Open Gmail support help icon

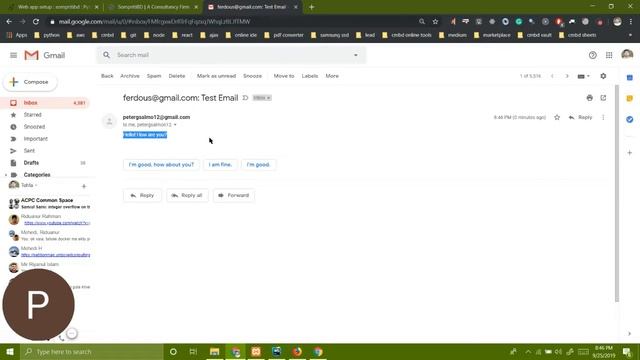pyautogui.click(x=593, y=55)
